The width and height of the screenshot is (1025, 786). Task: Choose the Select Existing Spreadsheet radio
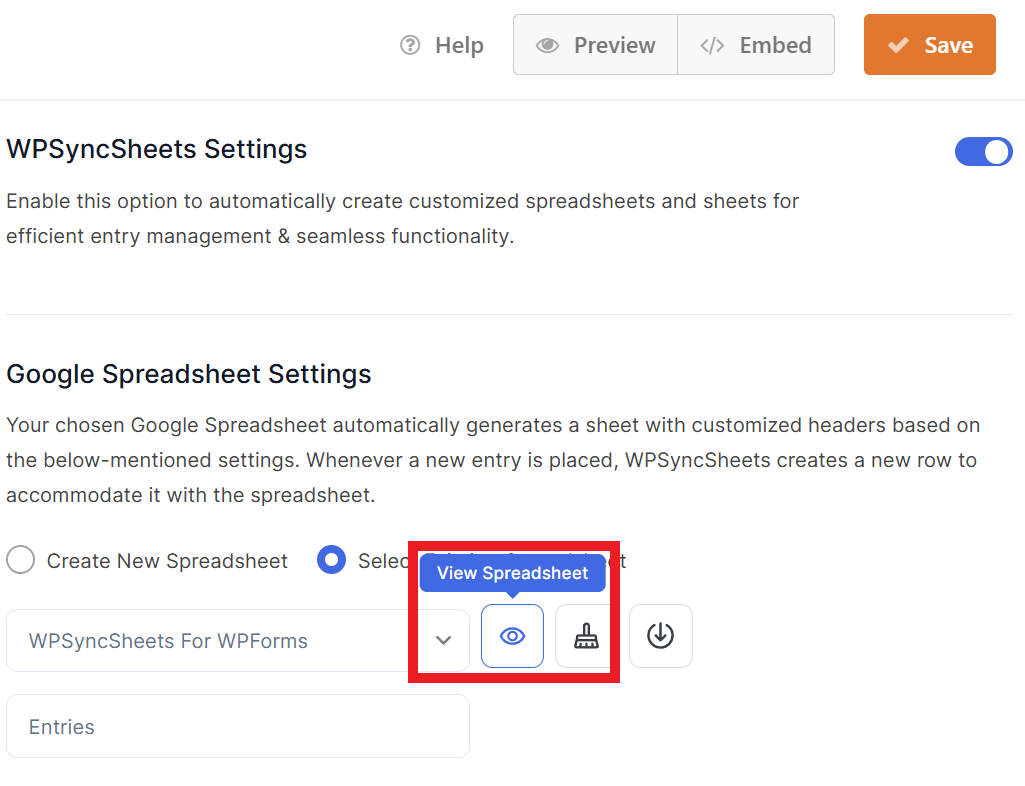coord(331,560)
